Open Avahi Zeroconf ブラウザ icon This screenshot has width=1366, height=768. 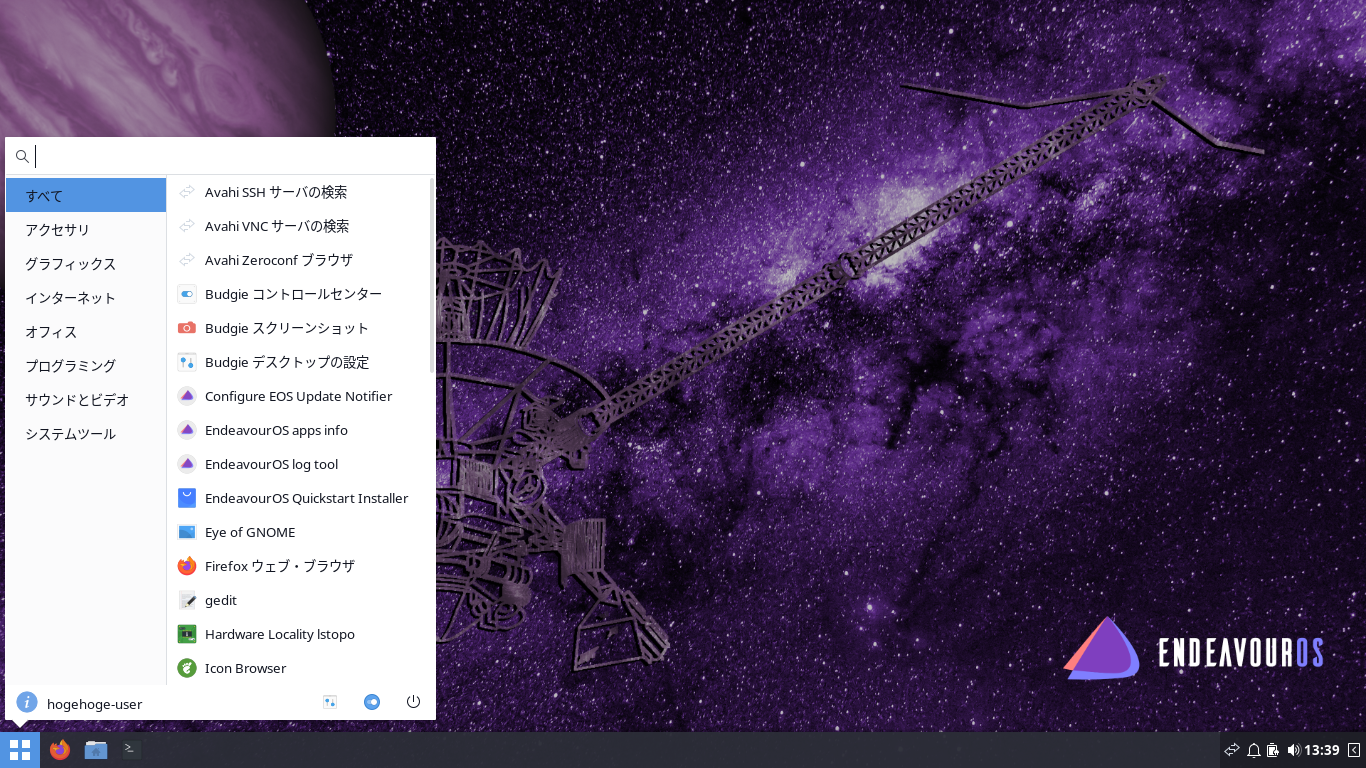pos(187,260)
